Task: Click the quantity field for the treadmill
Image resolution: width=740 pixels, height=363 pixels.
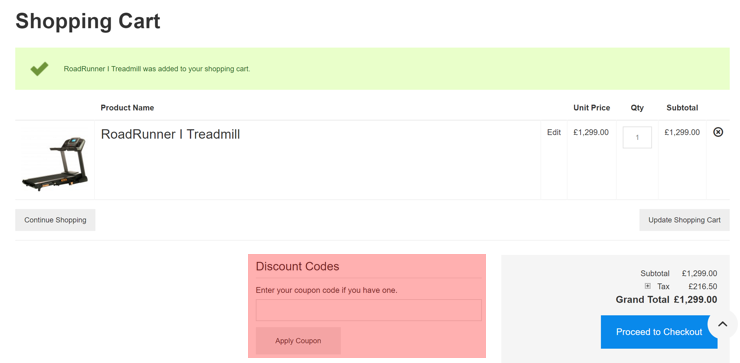Action: (637, 137)
